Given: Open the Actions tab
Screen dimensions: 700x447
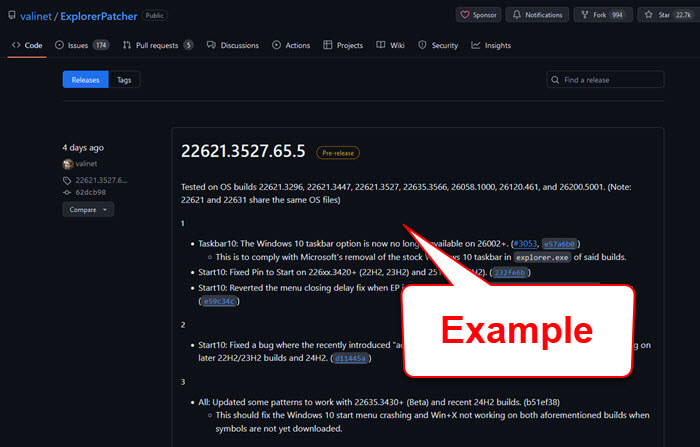Looking at the screenshot, I should click(x=291, y=45).
